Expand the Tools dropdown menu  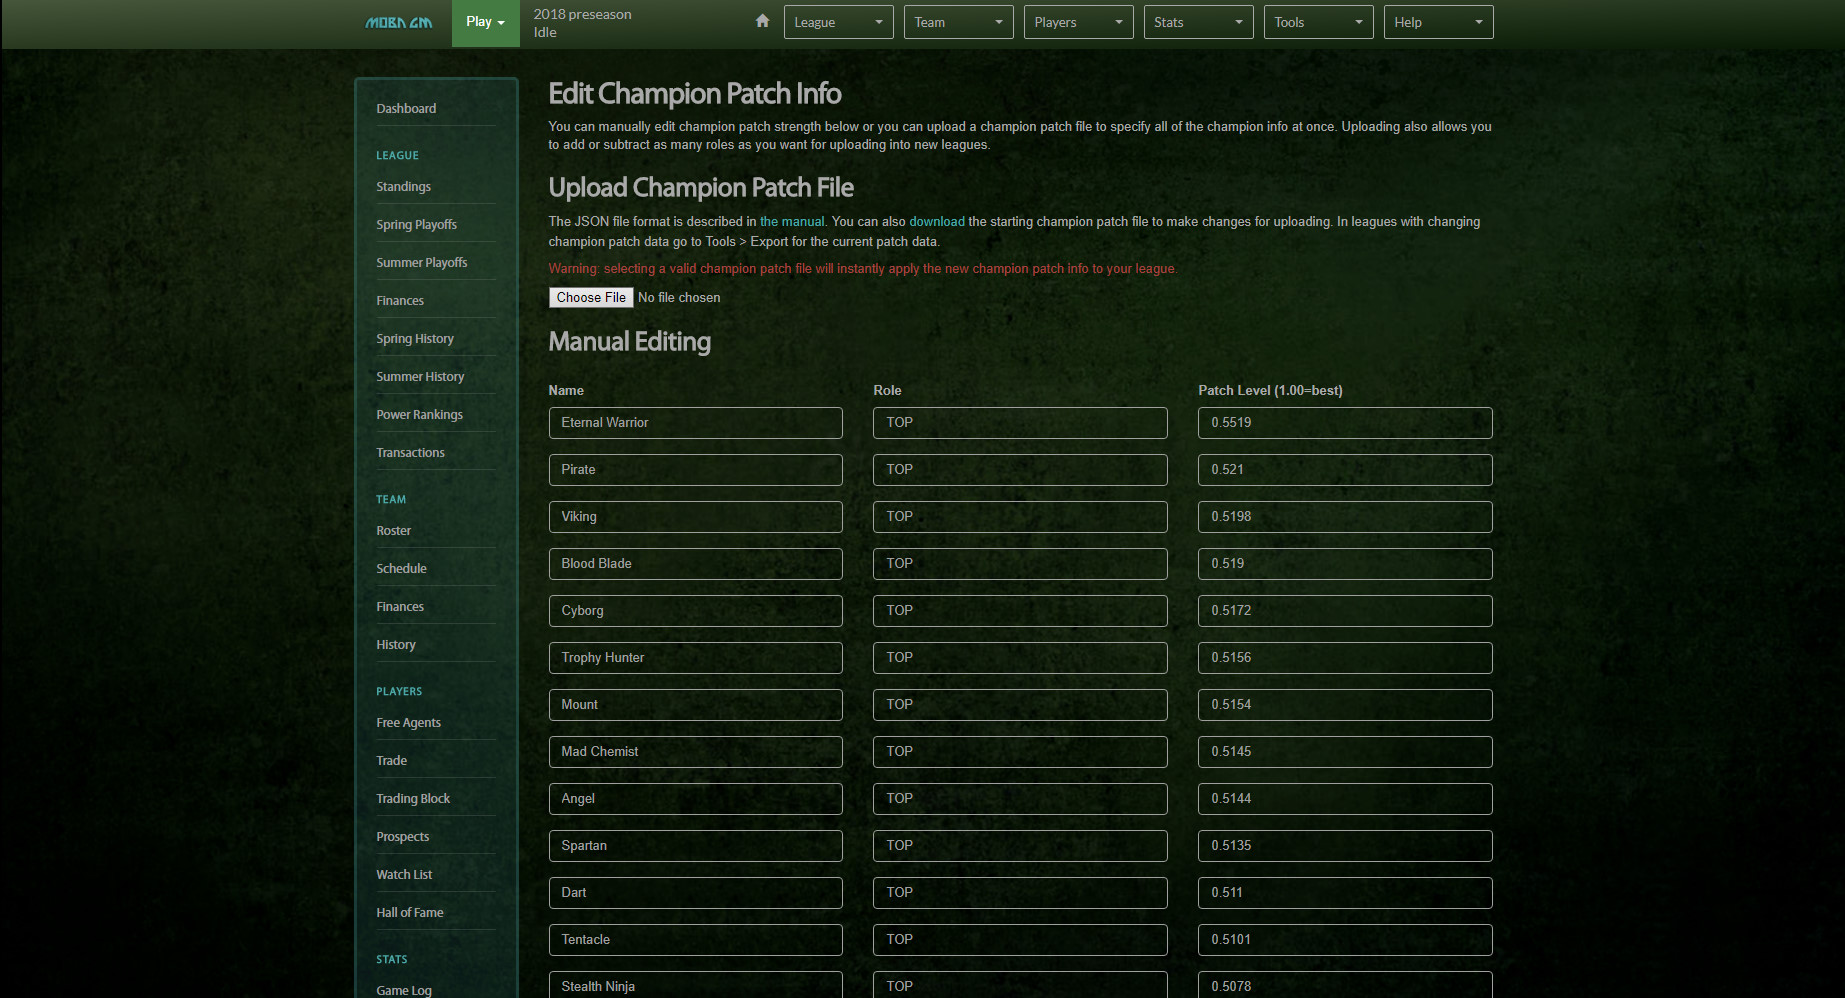tap(1318, 22)
